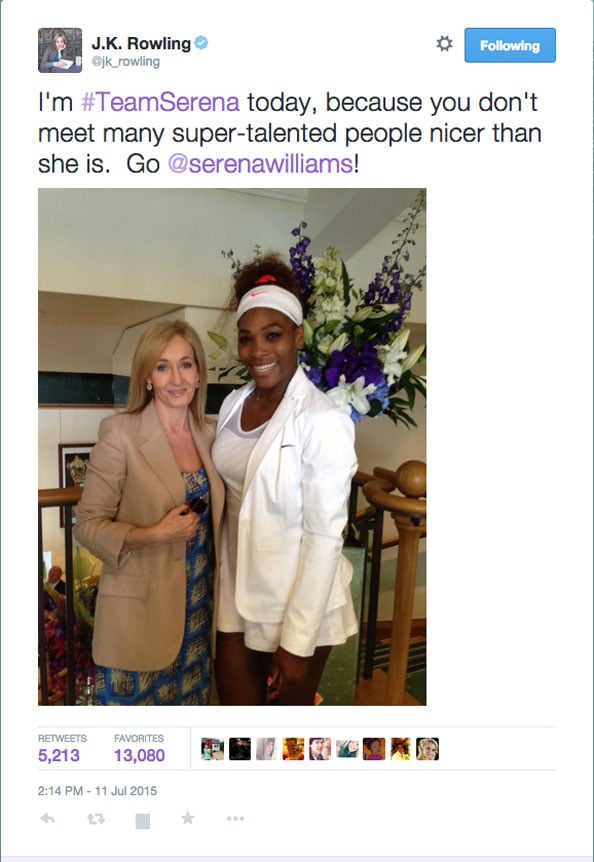This screenshot has width=594, height=862.
Task: Open the @jk_rowling handle link
Action: [126, 61]
